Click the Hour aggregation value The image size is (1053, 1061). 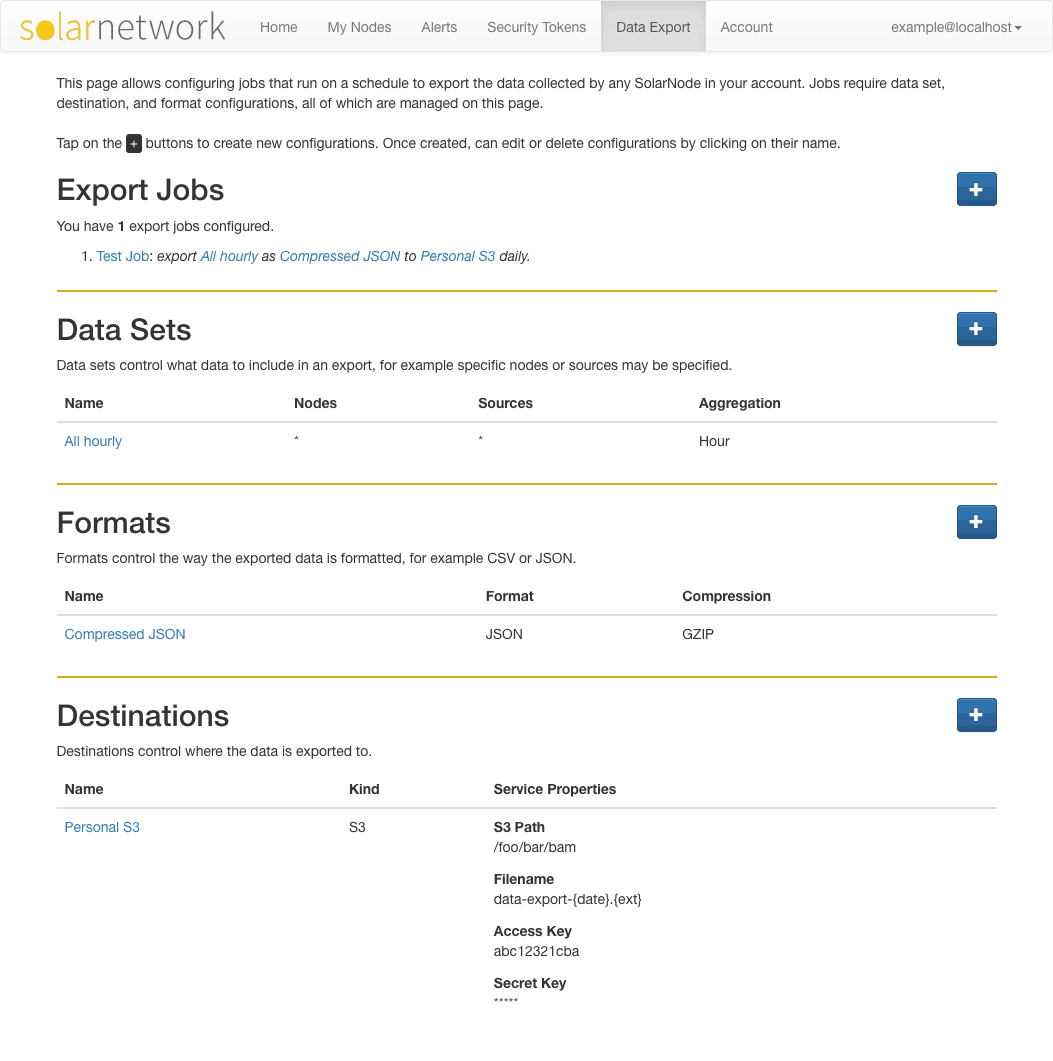click(714, 441)
